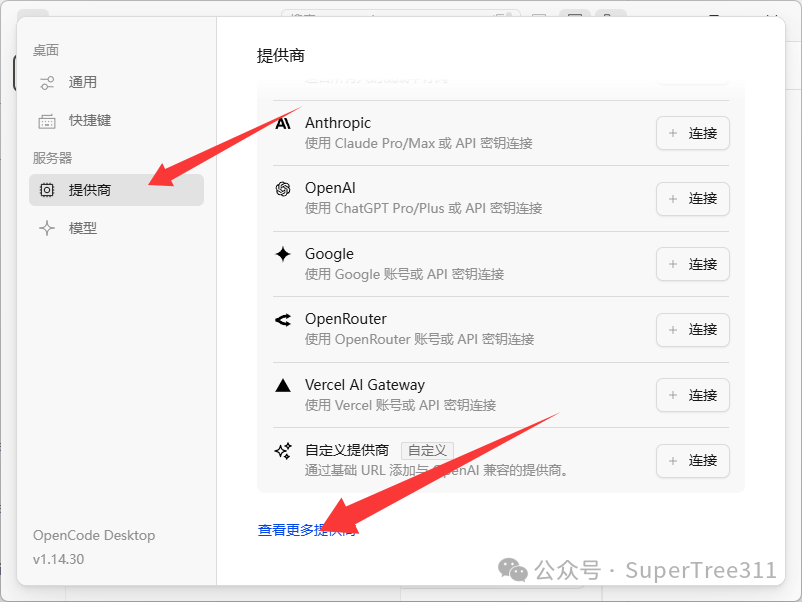Click the Claude Pro/Max description text
This screenshot has height=602, width=802.
418,143
